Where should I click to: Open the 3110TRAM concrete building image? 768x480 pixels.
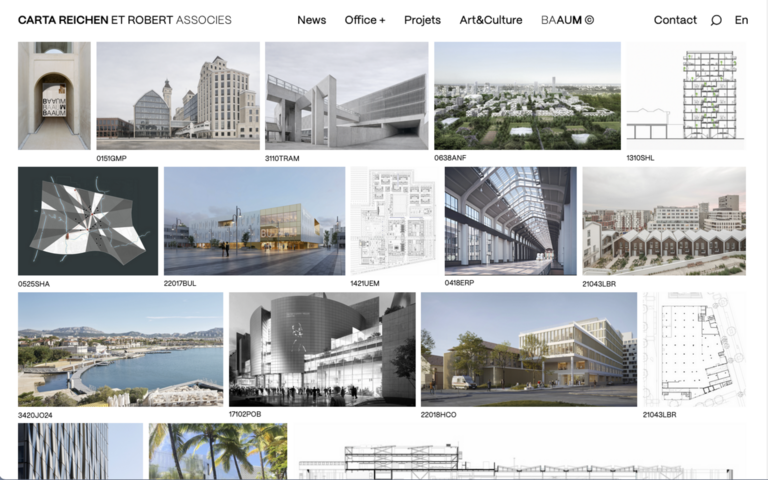(346, 96)
